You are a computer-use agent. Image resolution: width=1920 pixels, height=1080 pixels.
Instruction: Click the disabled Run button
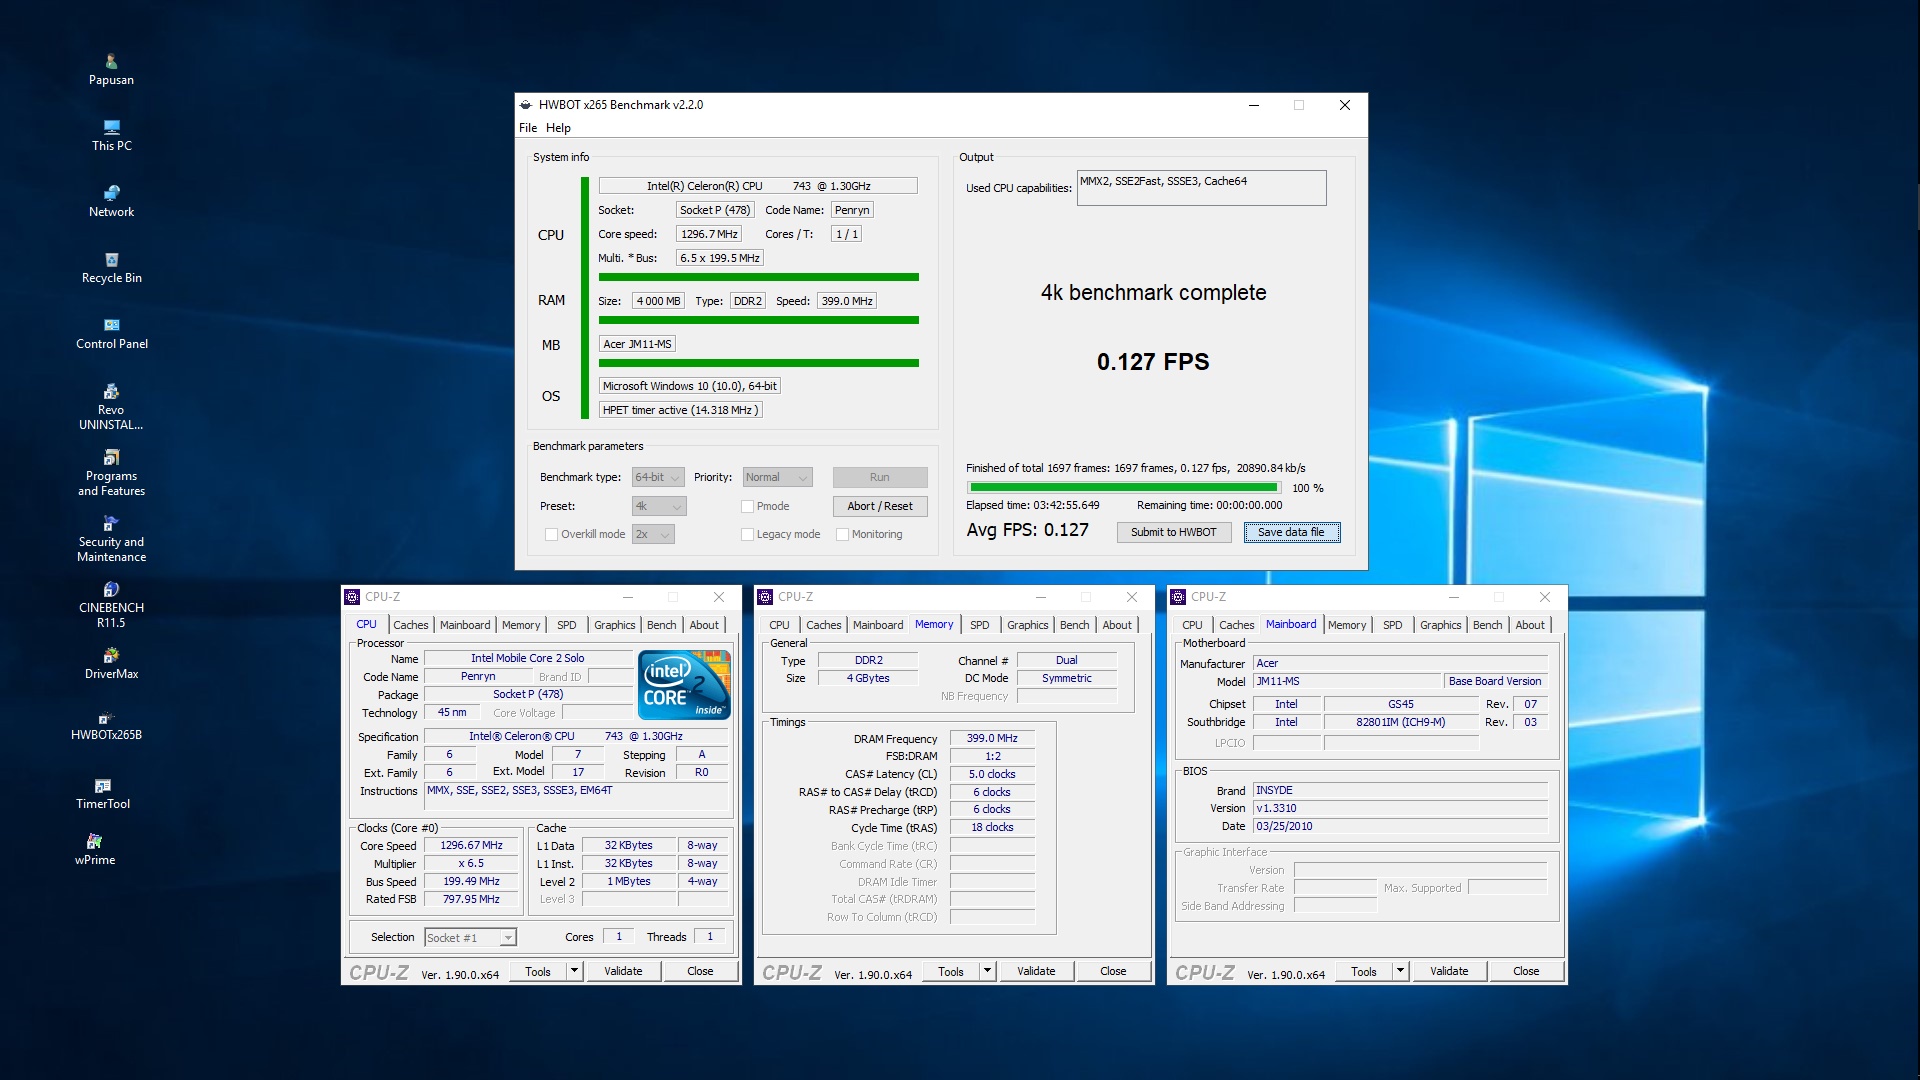click(x=880, y=478)
